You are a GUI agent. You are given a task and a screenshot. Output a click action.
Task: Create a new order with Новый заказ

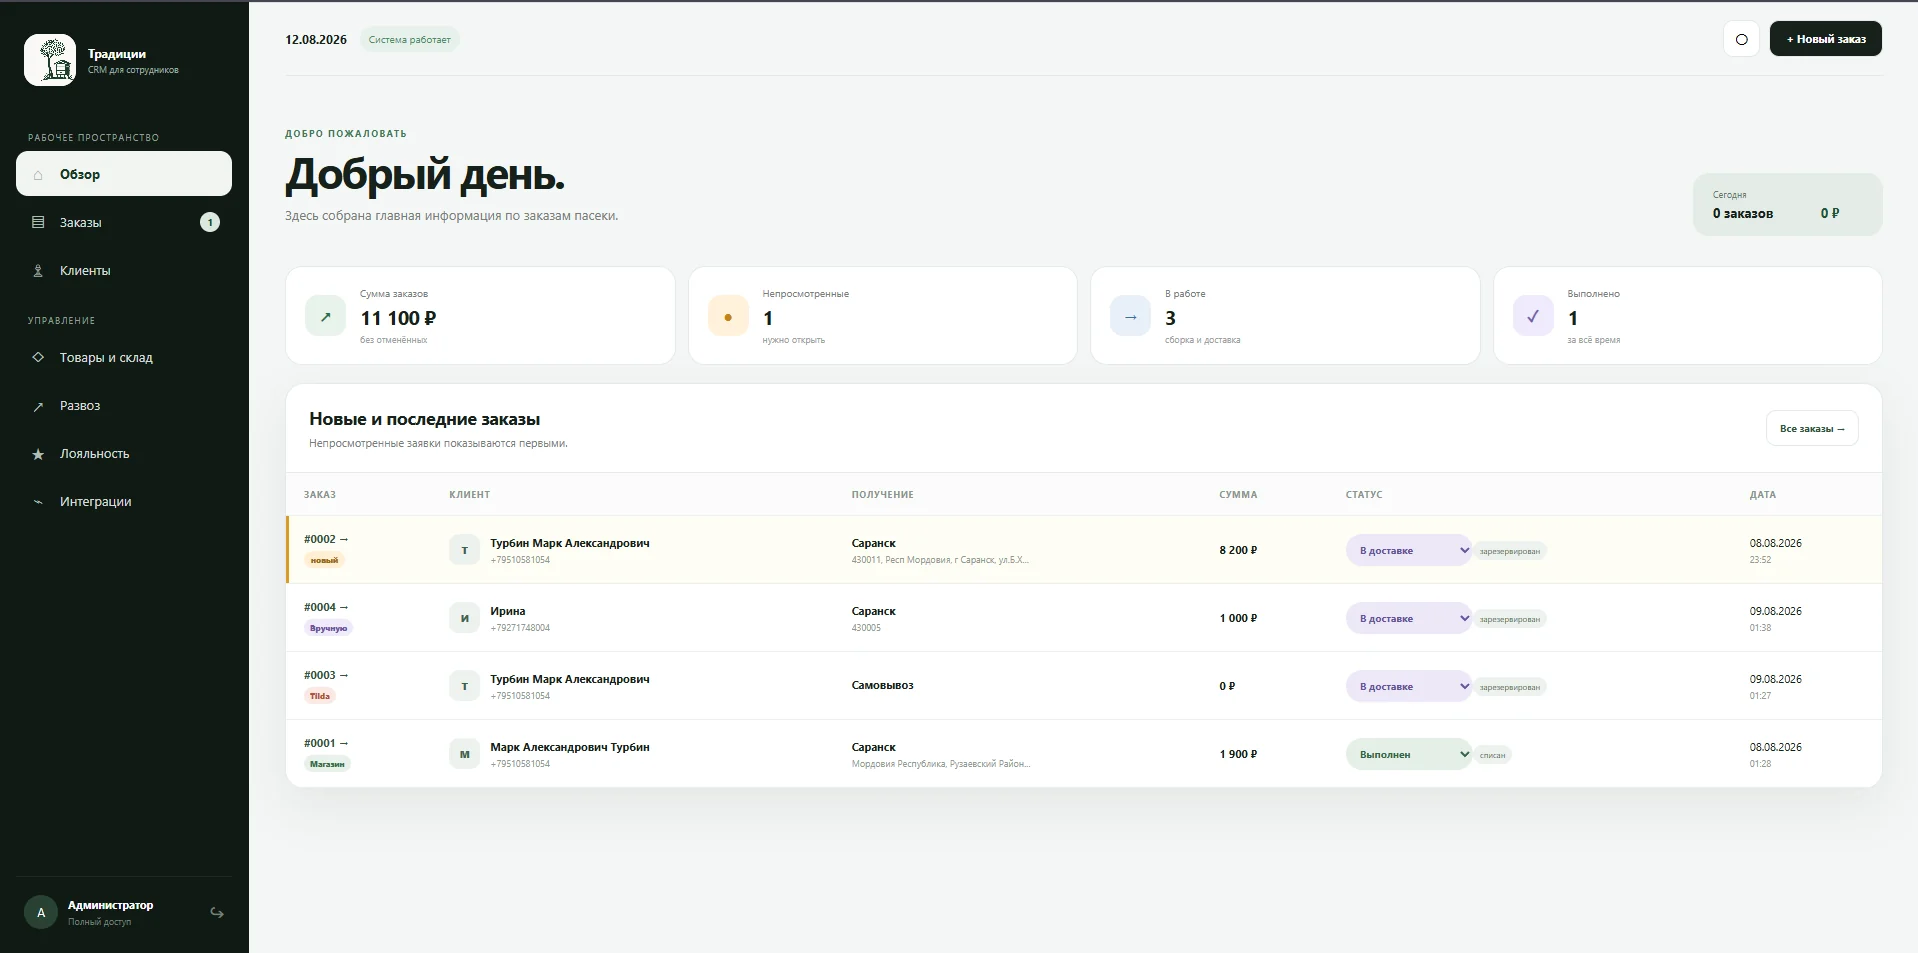click(x=1825, y=39)
